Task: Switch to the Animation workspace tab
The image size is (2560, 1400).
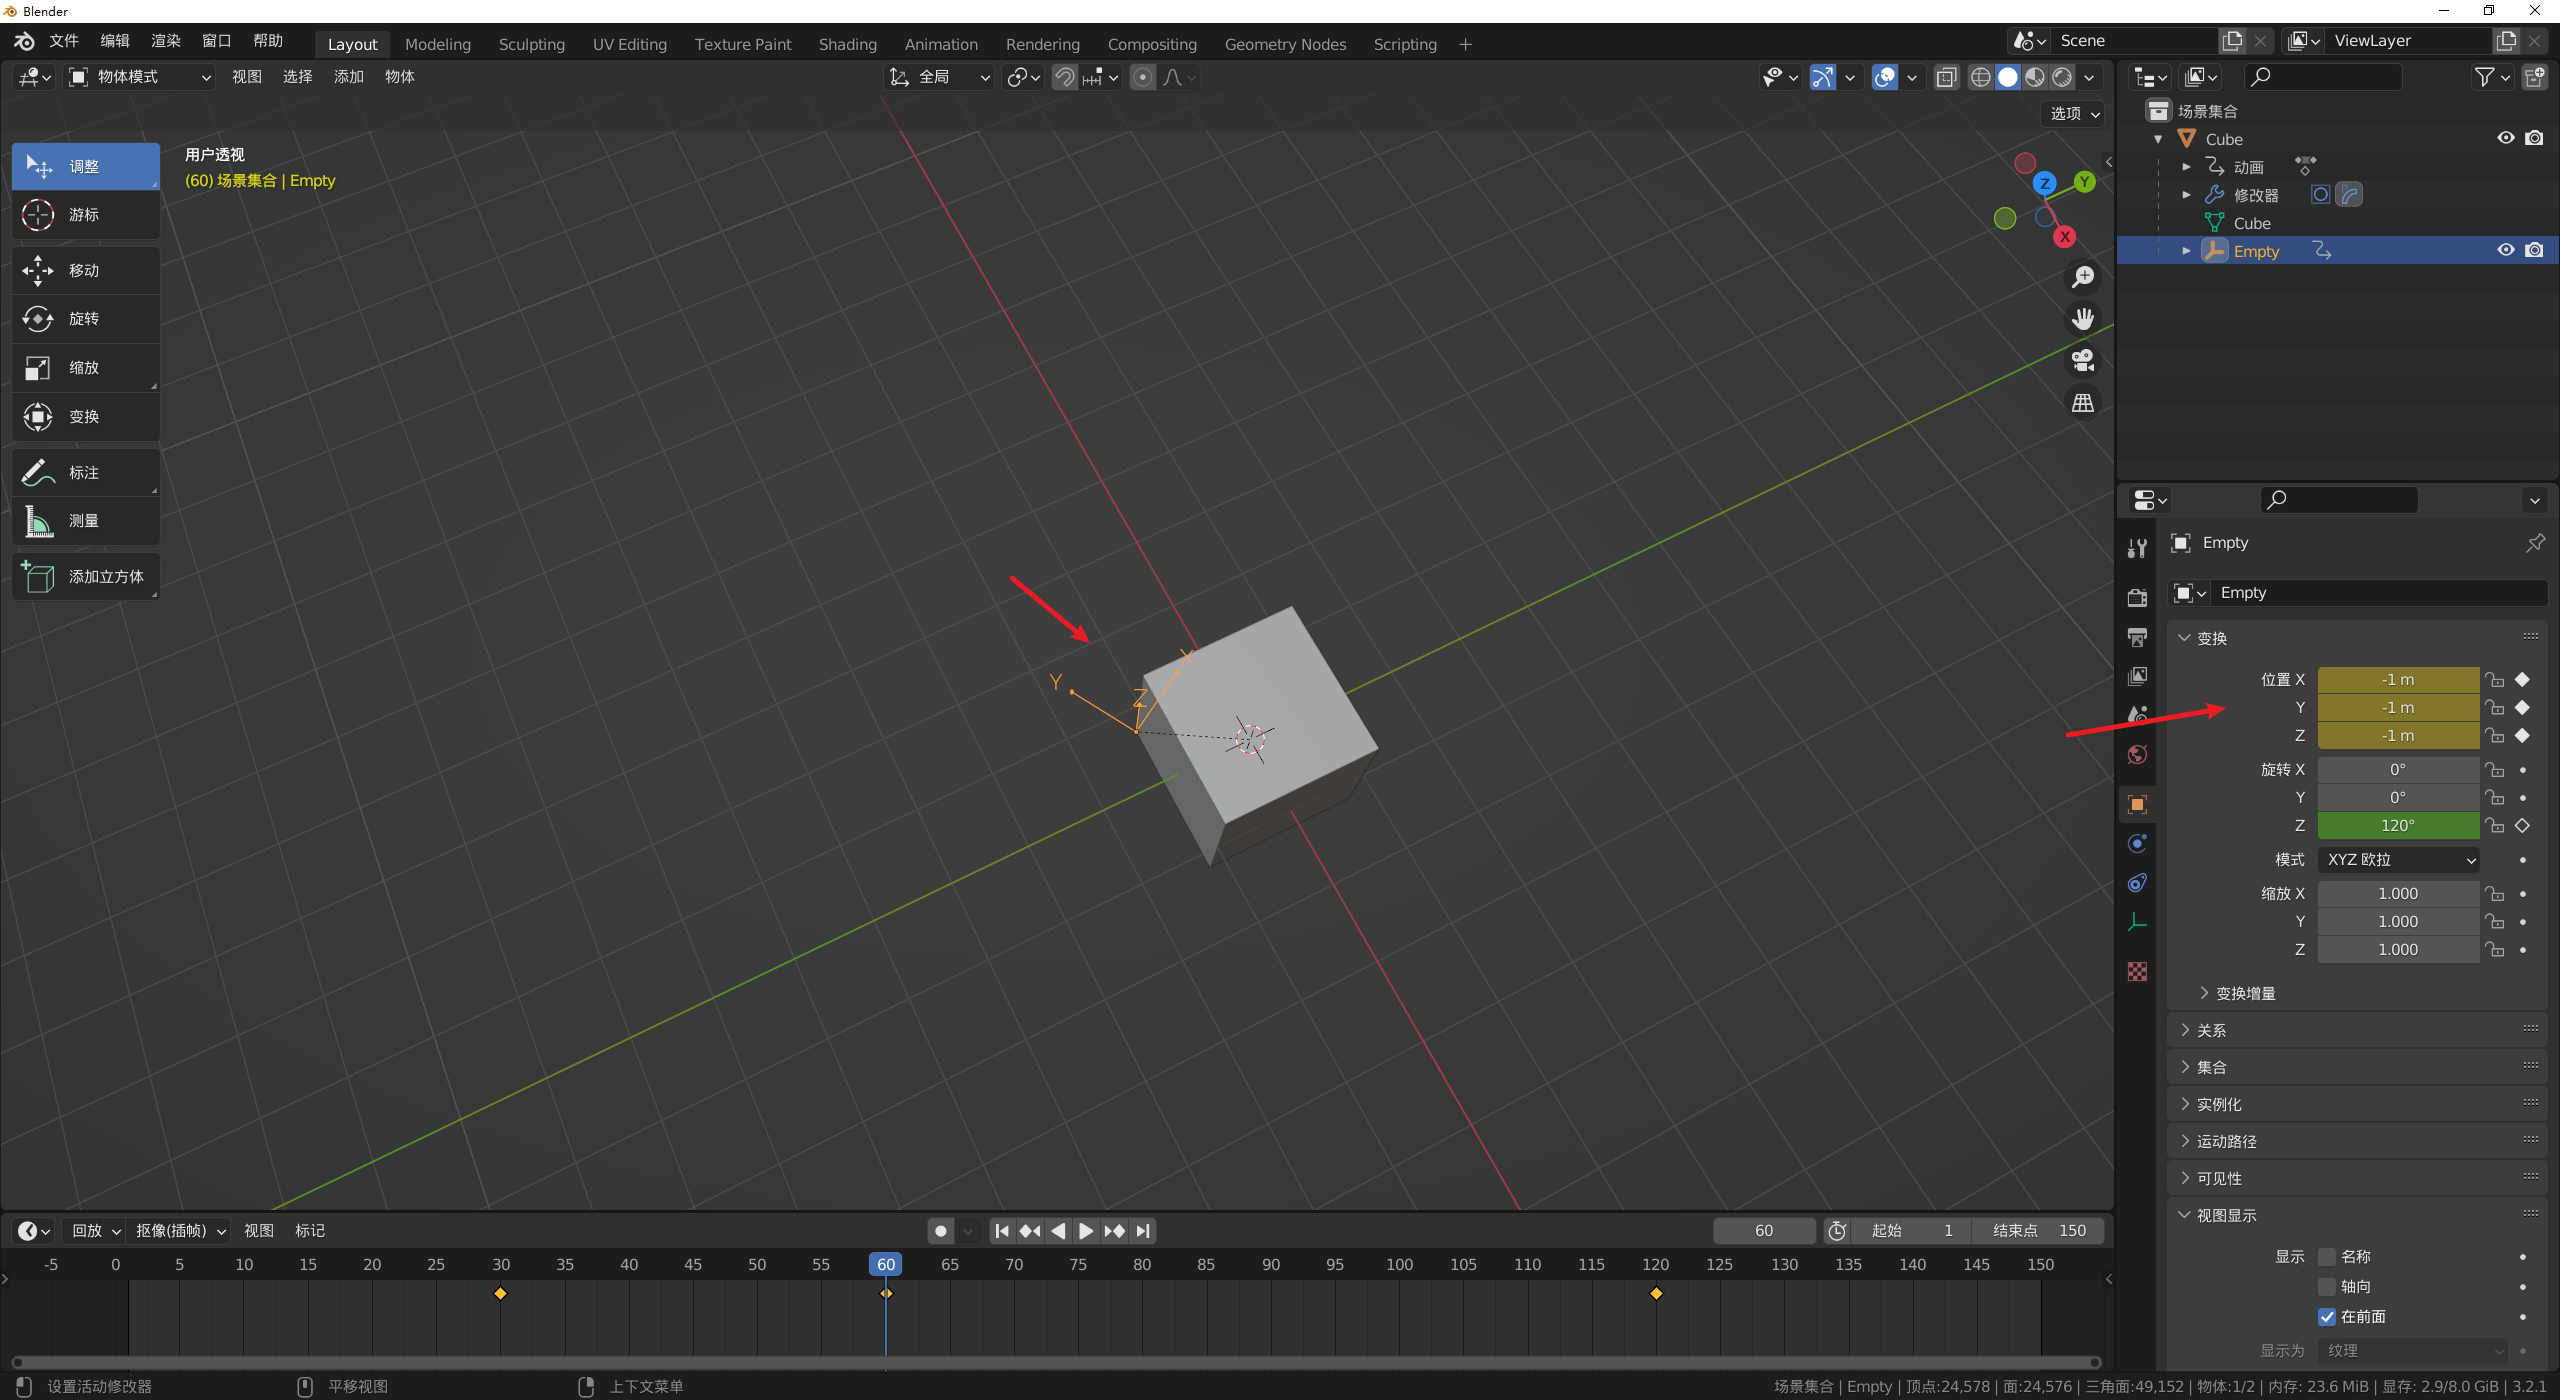Action: pos(940,44)
